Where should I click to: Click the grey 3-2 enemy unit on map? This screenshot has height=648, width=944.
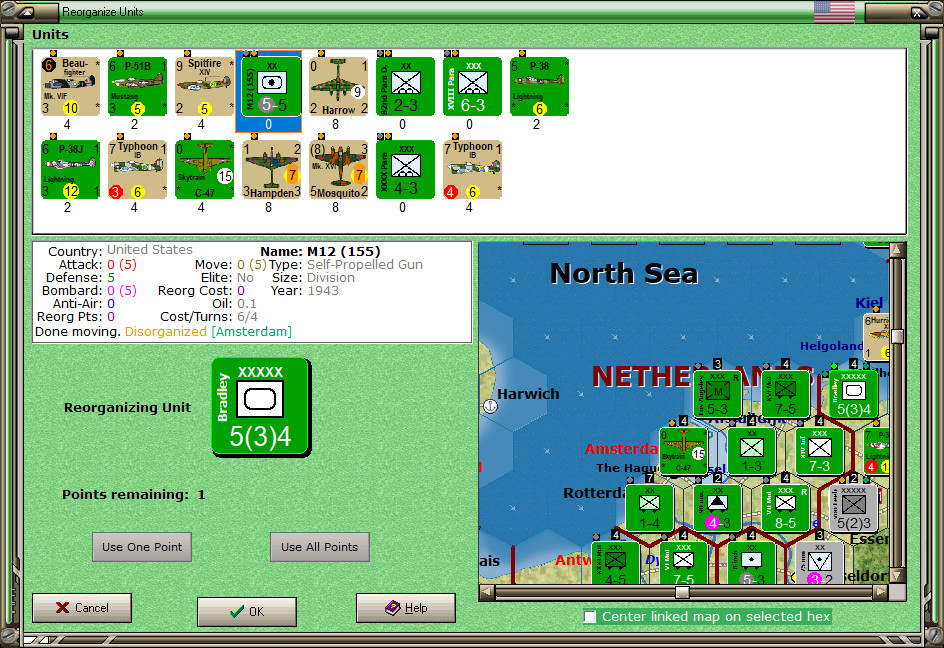(x=819, y=563)
